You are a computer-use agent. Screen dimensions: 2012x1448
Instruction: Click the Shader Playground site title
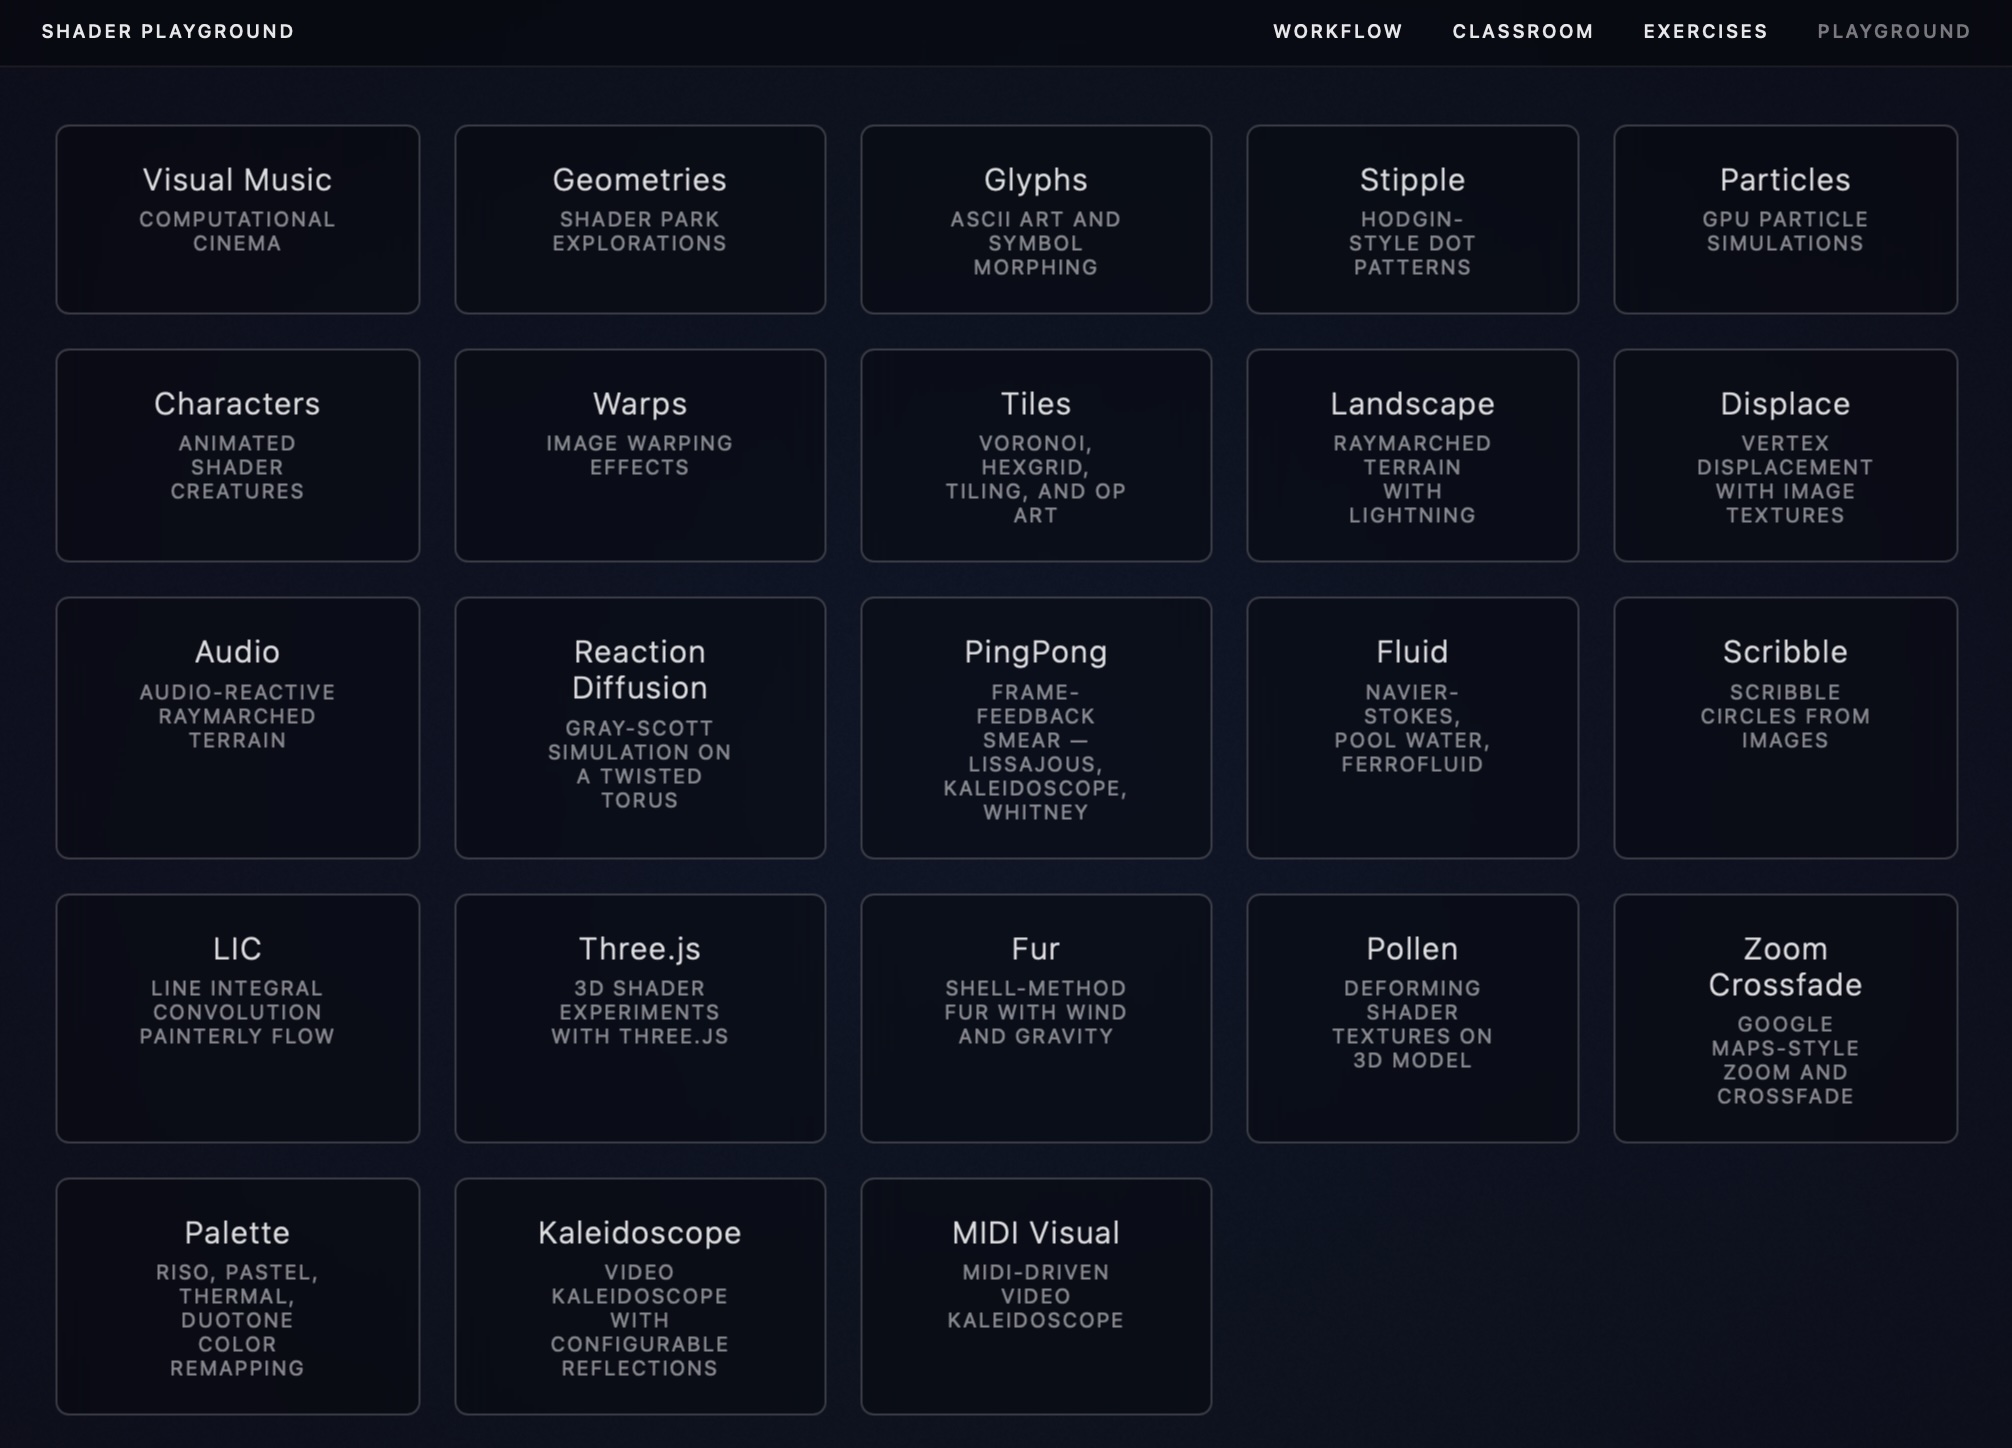(168, 31)
